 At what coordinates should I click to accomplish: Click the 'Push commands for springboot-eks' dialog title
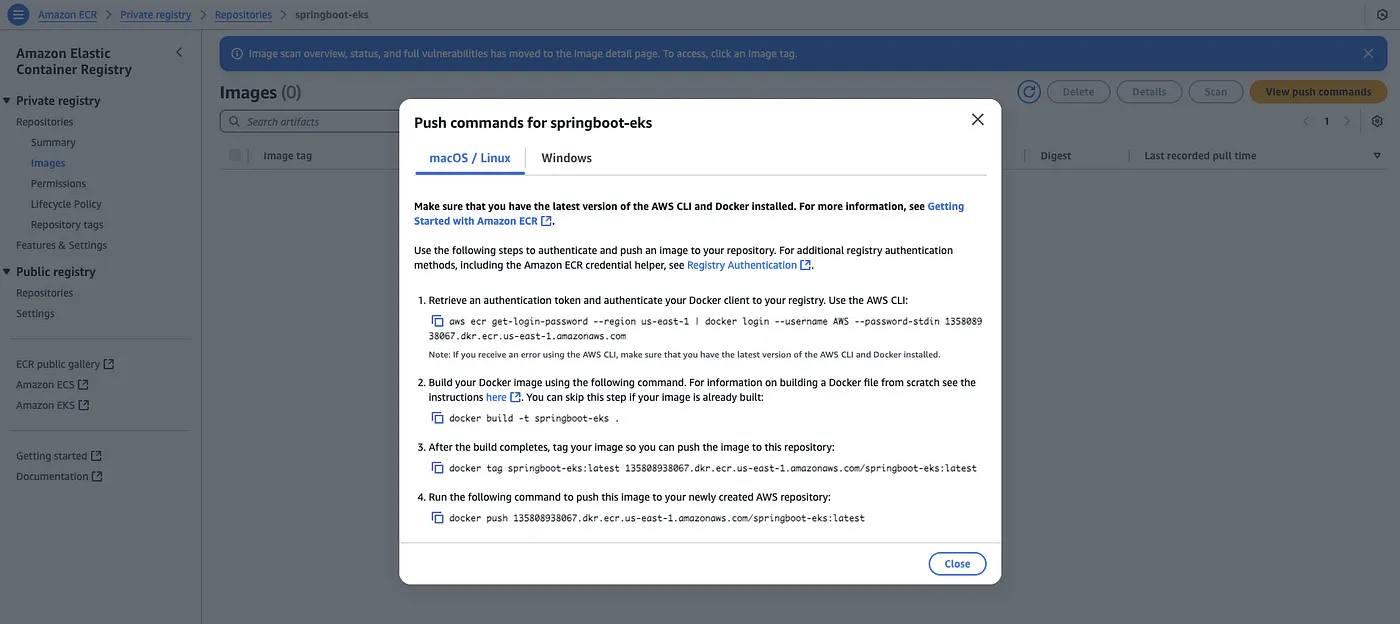pos(533,122)
